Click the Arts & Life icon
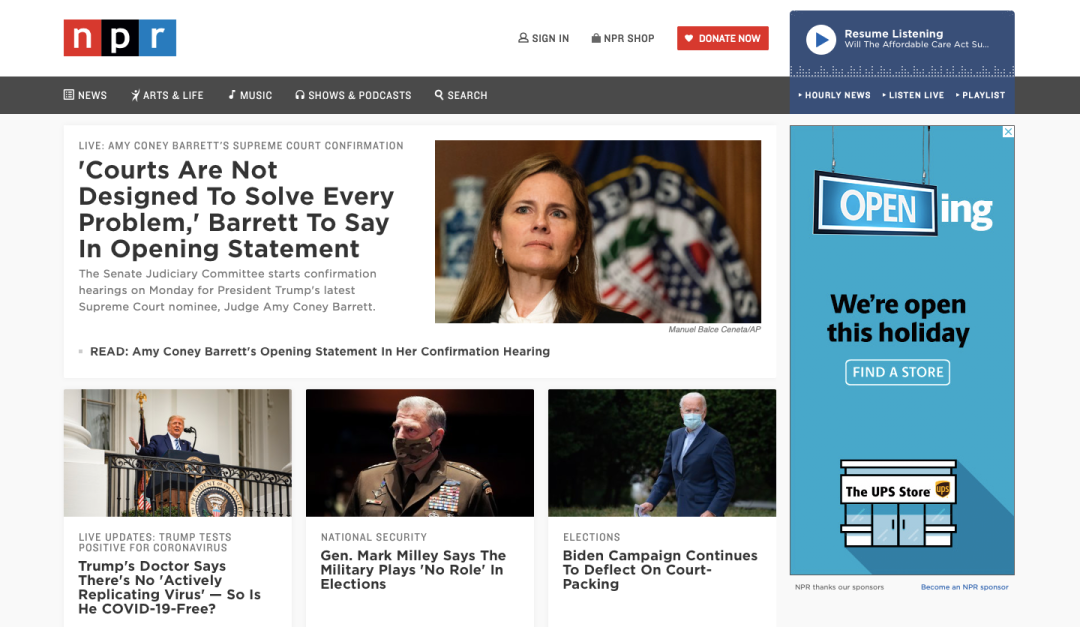 coord(136,95)
